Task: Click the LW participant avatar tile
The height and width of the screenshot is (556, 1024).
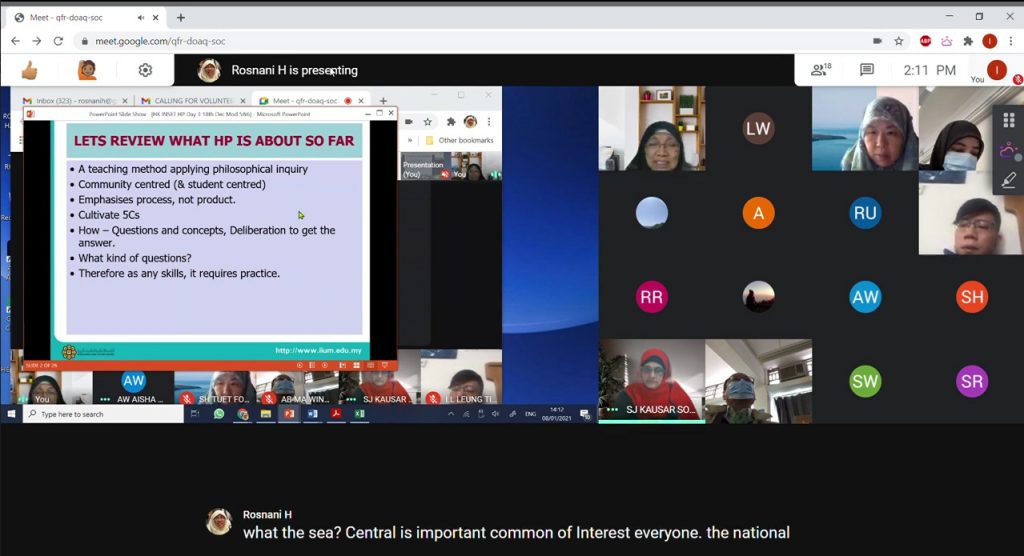Action: pos(758,129)
